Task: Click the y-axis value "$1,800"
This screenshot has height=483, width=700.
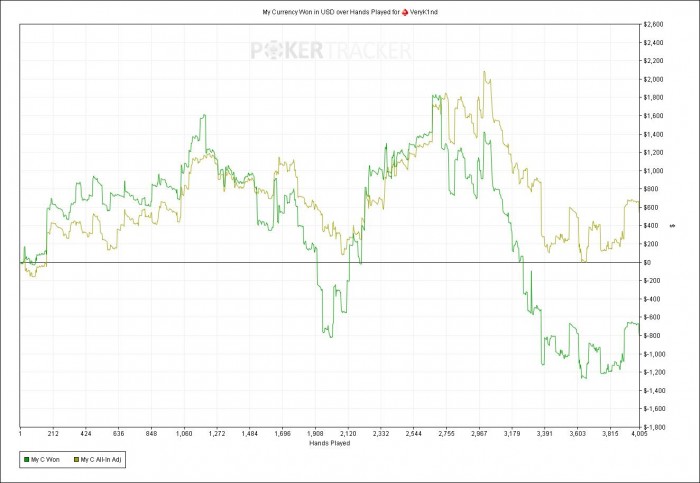Action: (653, 98)
